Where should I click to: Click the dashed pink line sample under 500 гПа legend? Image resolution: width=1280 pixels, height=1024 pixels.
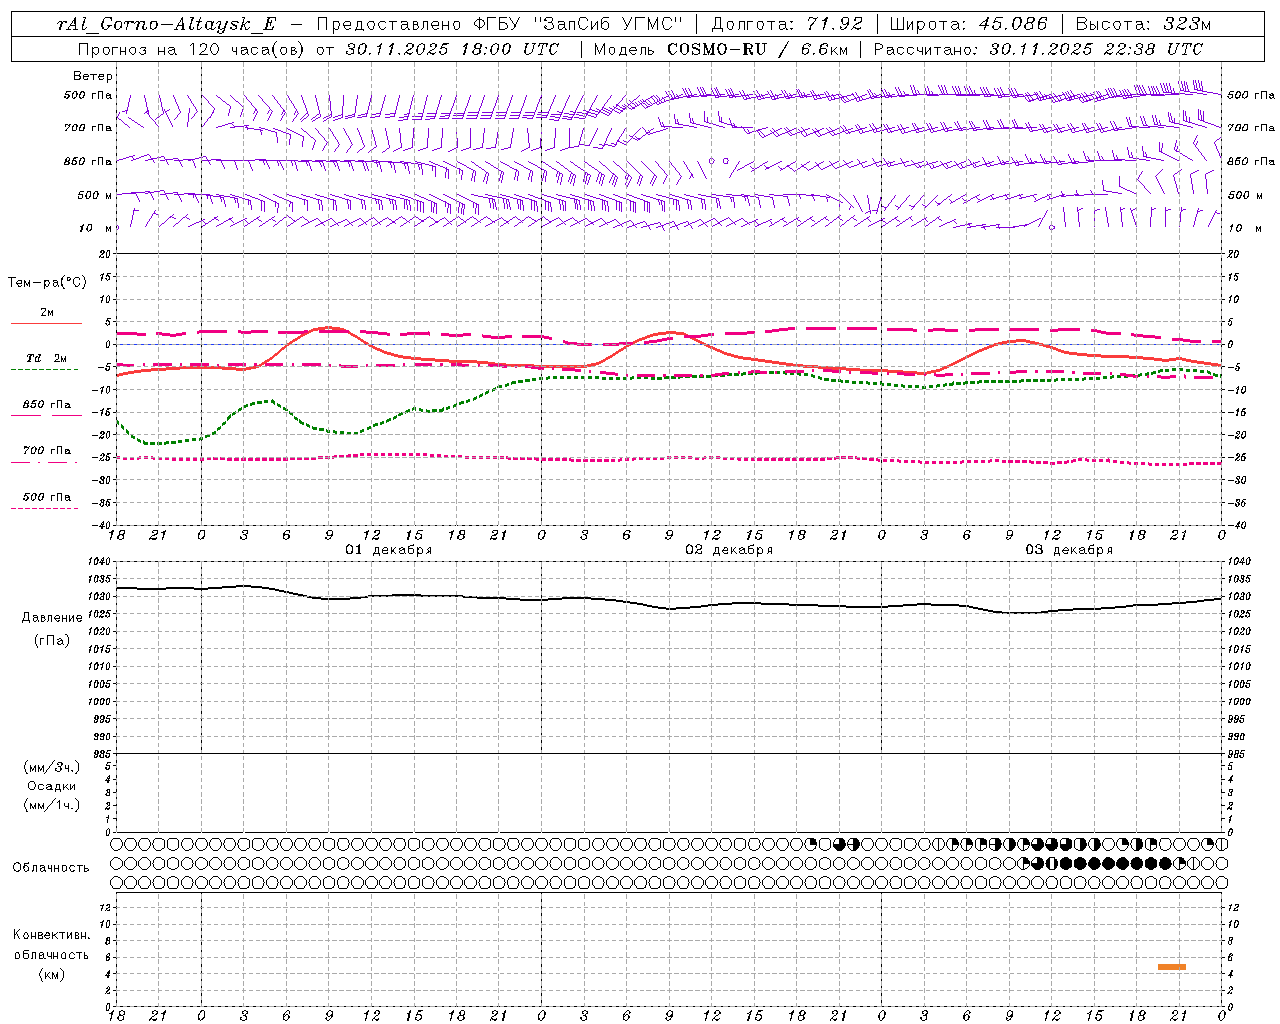(x=45, y=508)
